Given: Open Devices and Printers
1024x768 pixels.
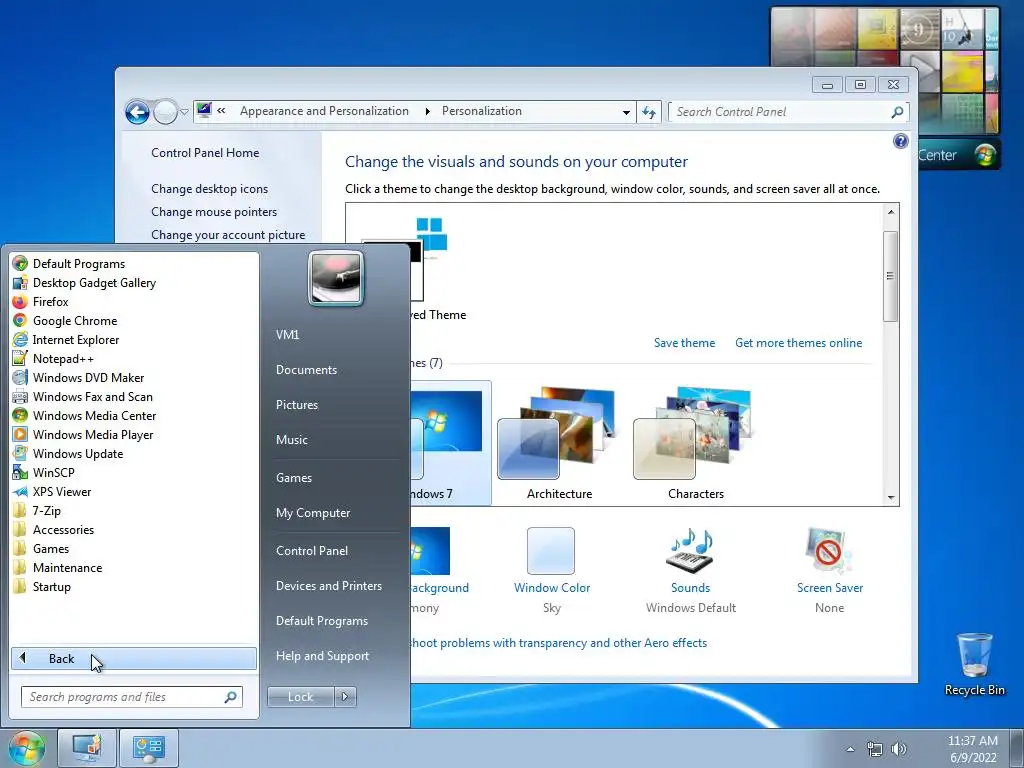Looking at the screenshot, I should [x=328, y=586].
